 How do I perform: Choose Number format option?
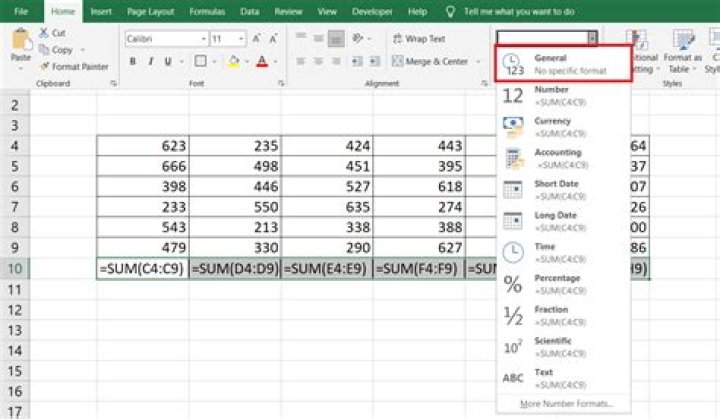[563, 96]
